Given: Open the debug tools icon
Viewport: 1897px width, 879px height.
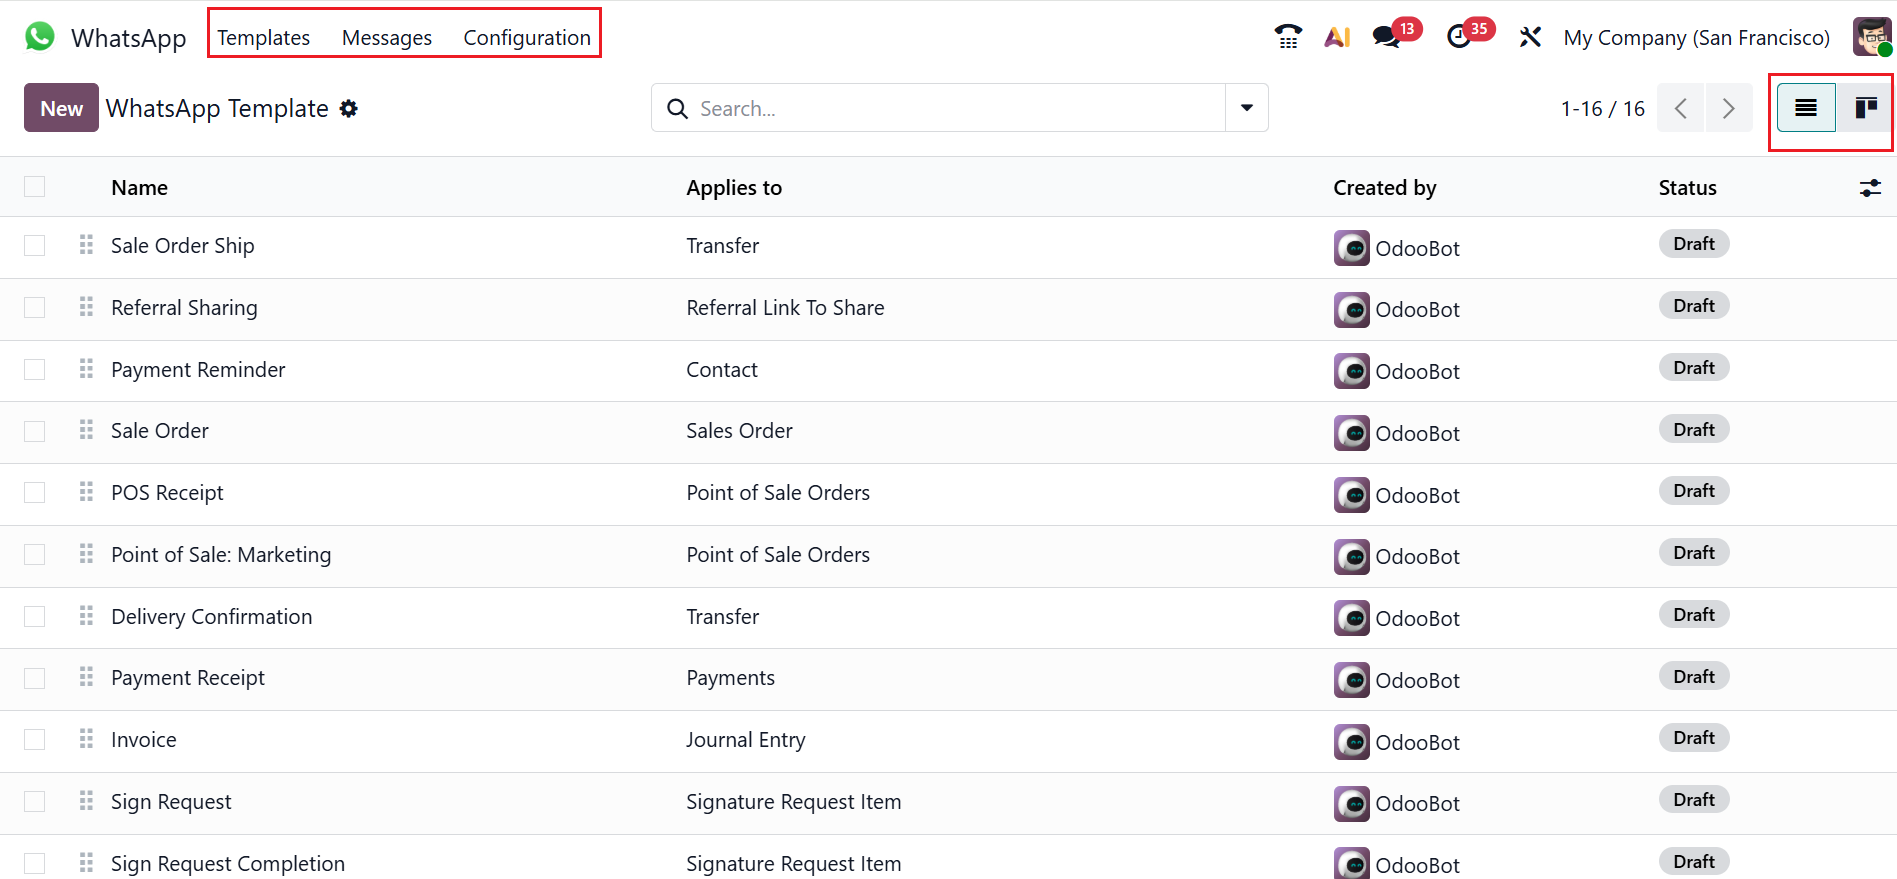Looking at the screenshot, I should (1530, 37).
